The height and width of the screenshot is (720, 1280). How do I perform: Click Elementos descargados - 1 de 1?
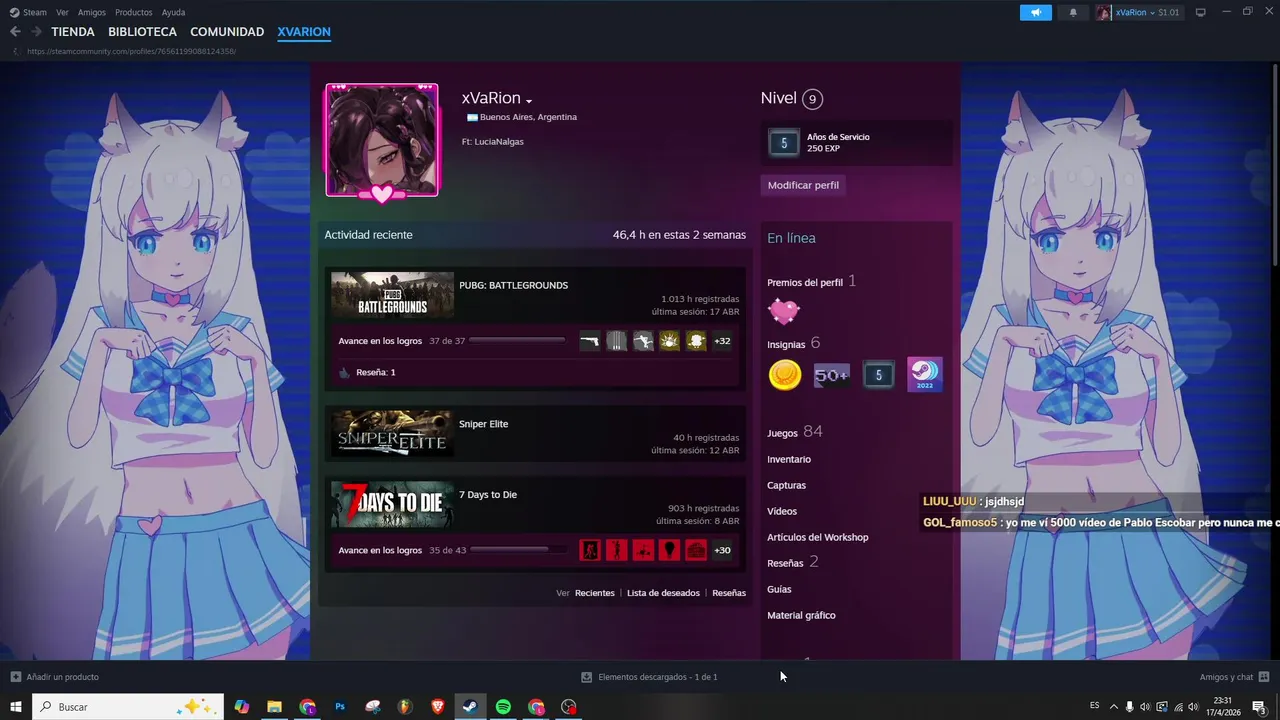click(x=658, y=677)
